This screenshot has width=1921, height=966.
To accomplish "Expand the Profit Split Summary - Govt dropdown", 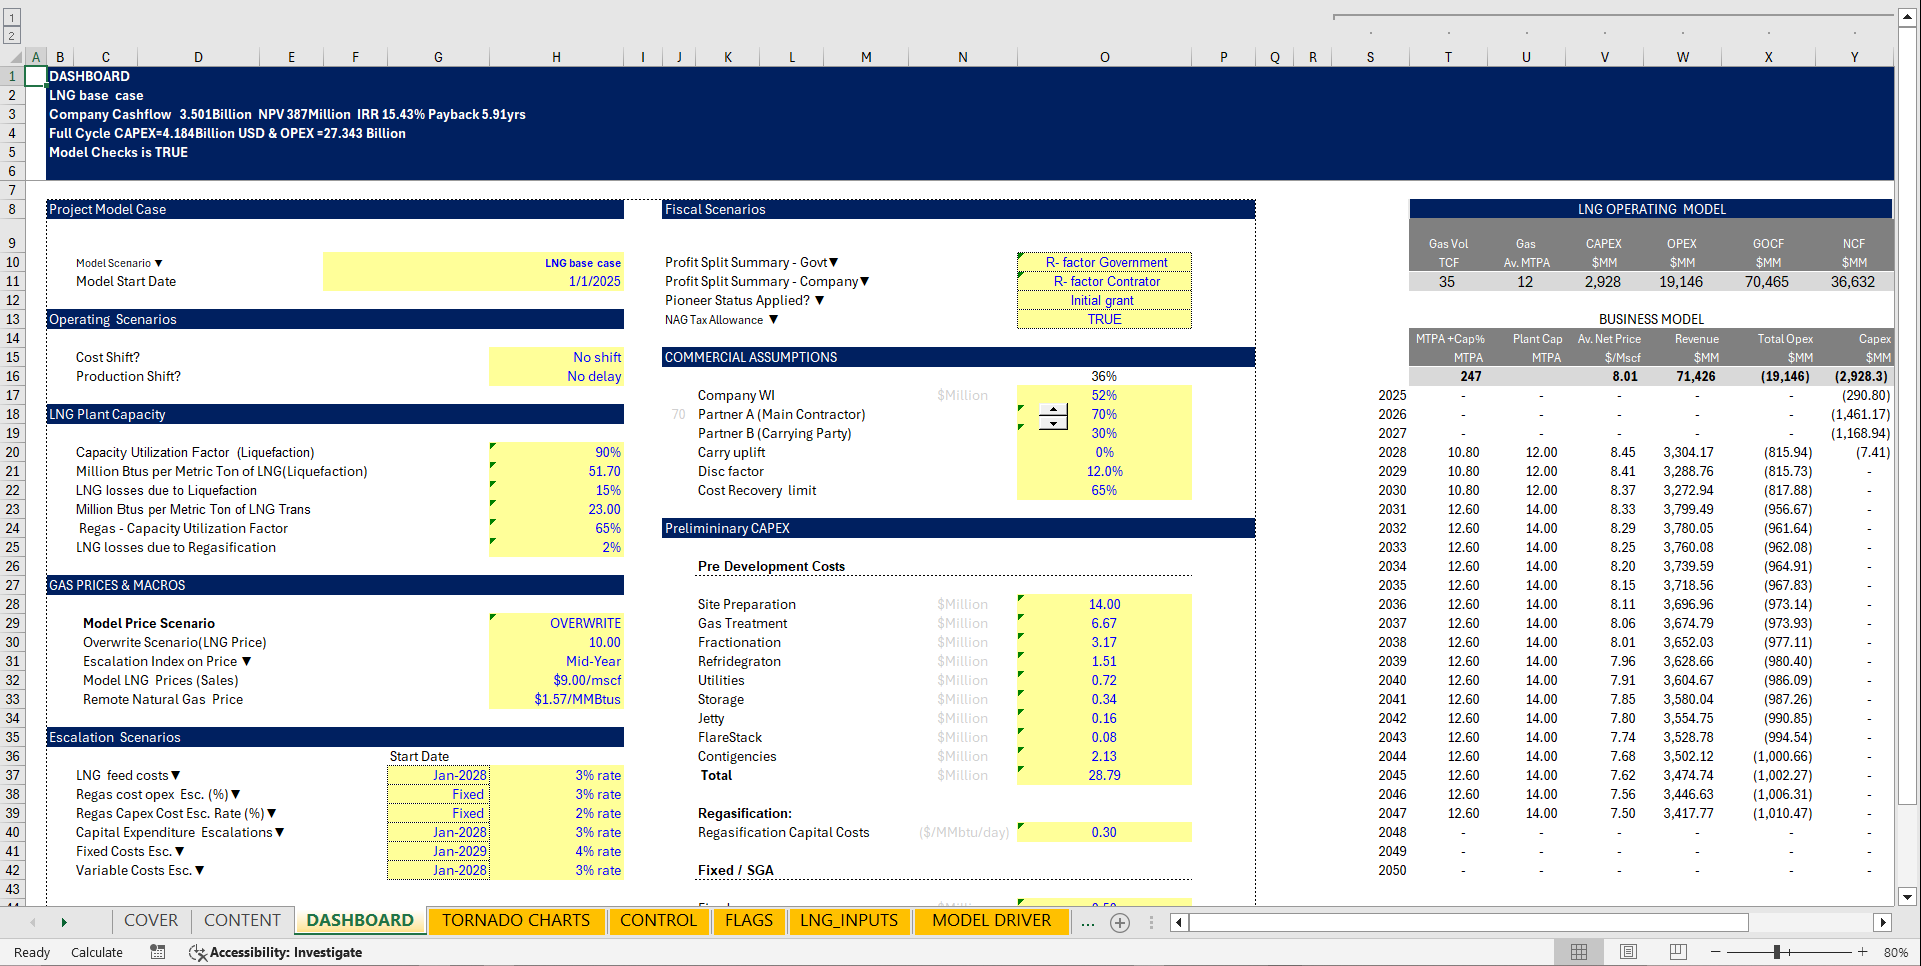I will [x=833, y=262].
